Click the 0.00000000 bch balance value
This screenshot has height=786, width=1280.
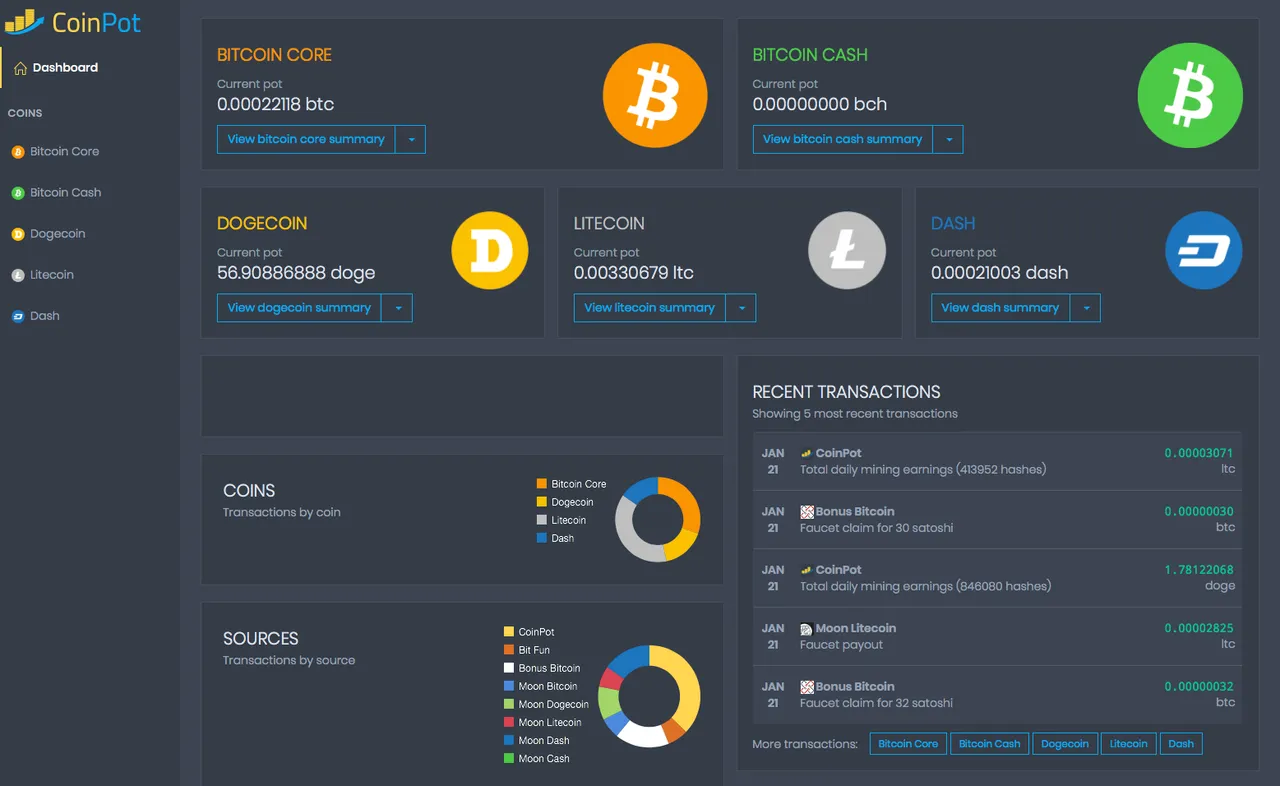(820, 104)
